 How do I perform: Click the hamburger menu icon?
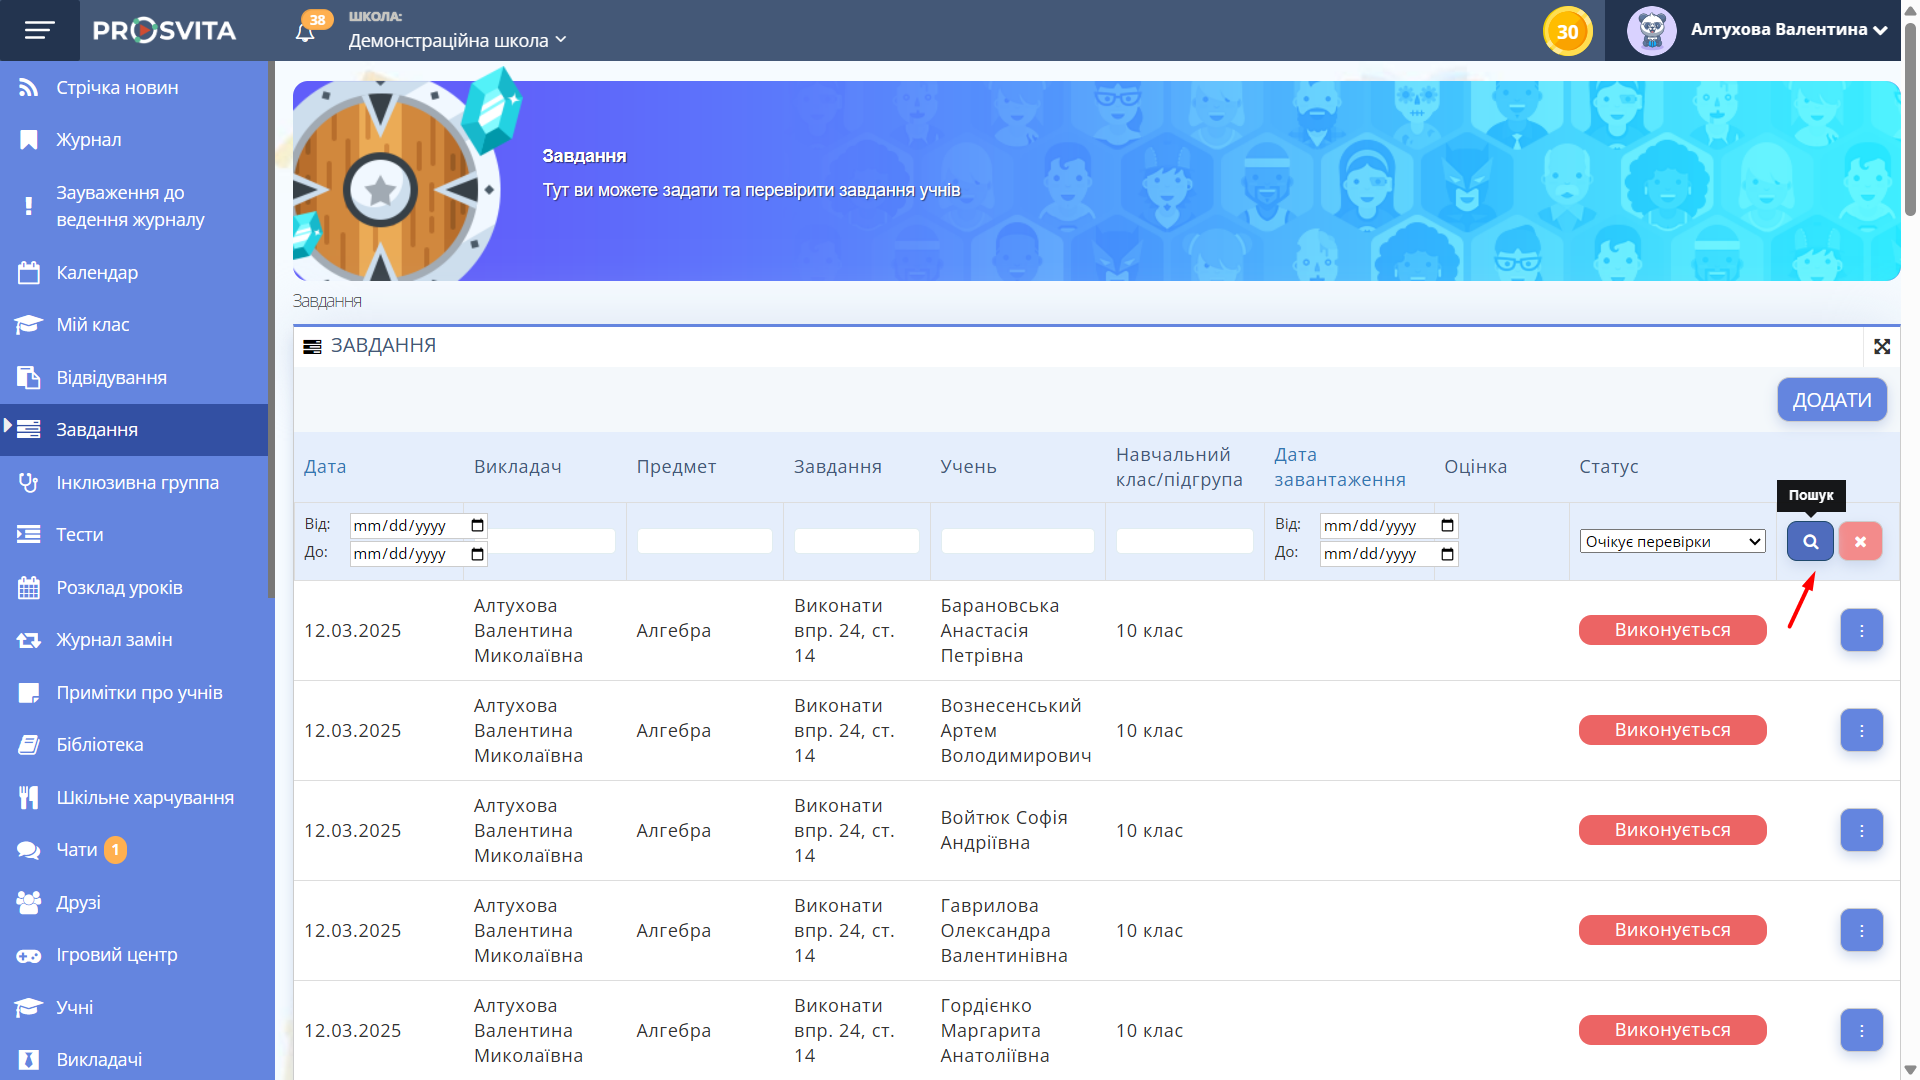point(39,30)
